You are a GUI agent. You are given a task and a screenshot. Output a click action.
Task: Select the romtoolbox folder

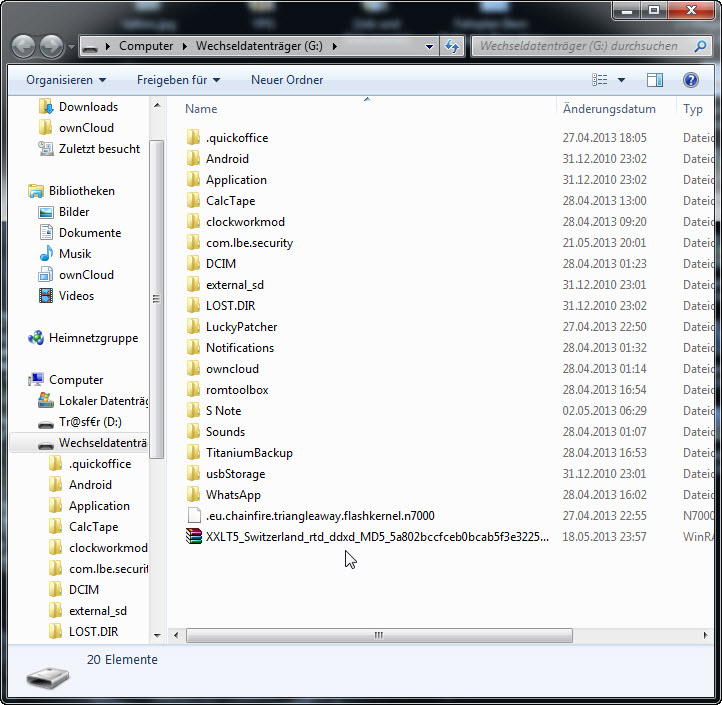(x=237, y=390)
